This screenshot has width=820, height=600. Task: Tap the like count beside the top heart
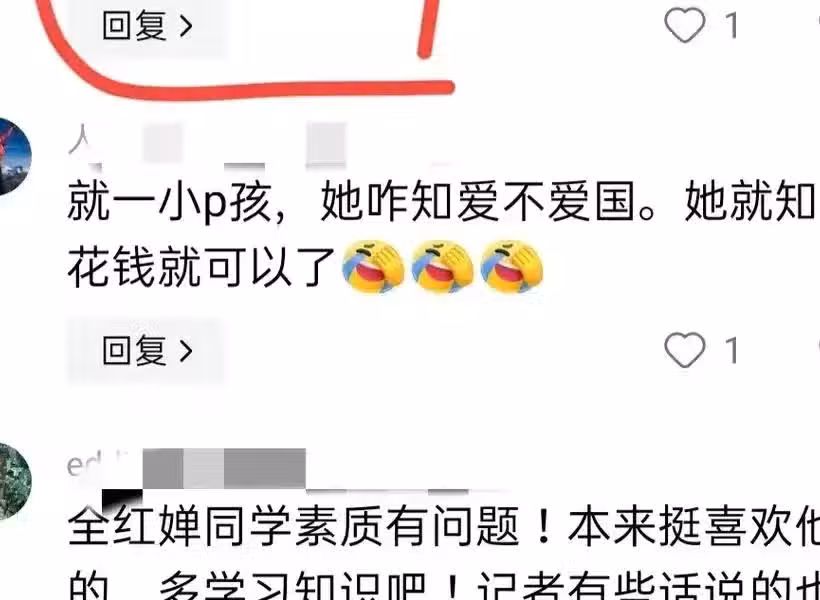(x=732, y=25)
